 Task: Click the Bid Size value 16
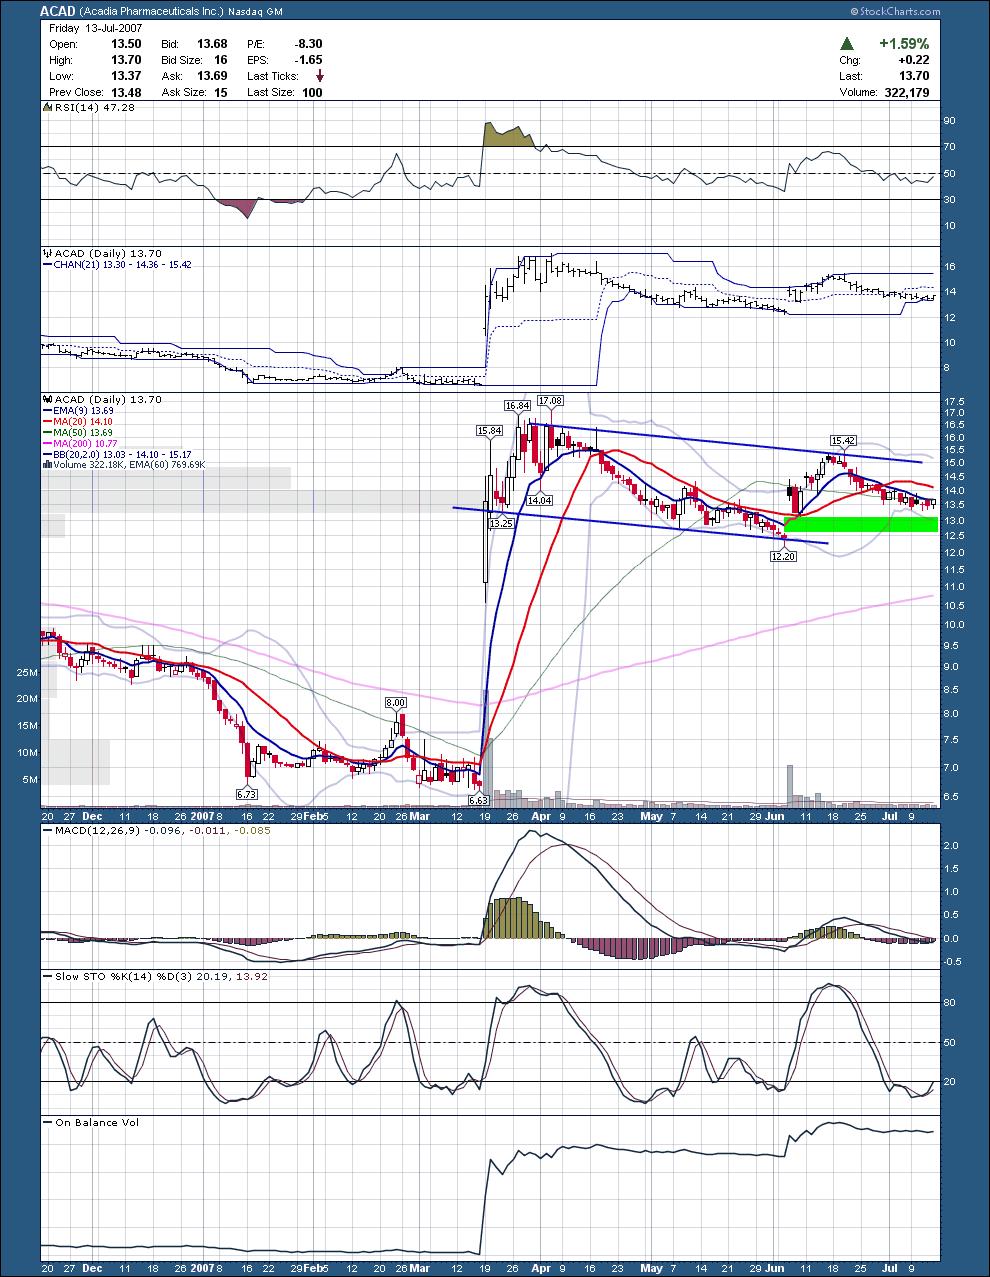pyautogui.click(x=221, y=60)
